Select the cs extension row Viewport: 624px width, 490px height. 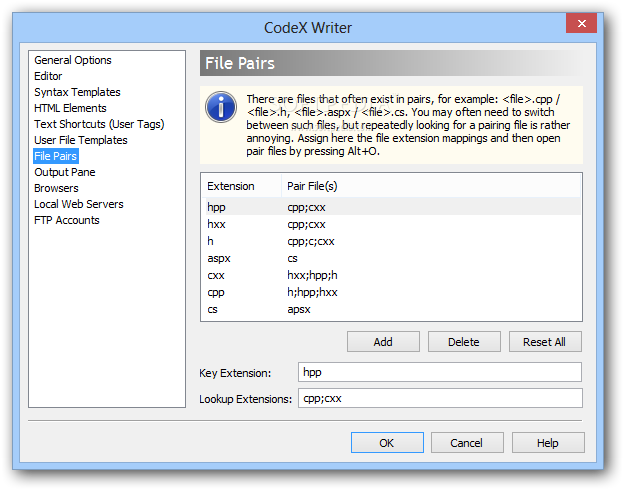(391, 309)
